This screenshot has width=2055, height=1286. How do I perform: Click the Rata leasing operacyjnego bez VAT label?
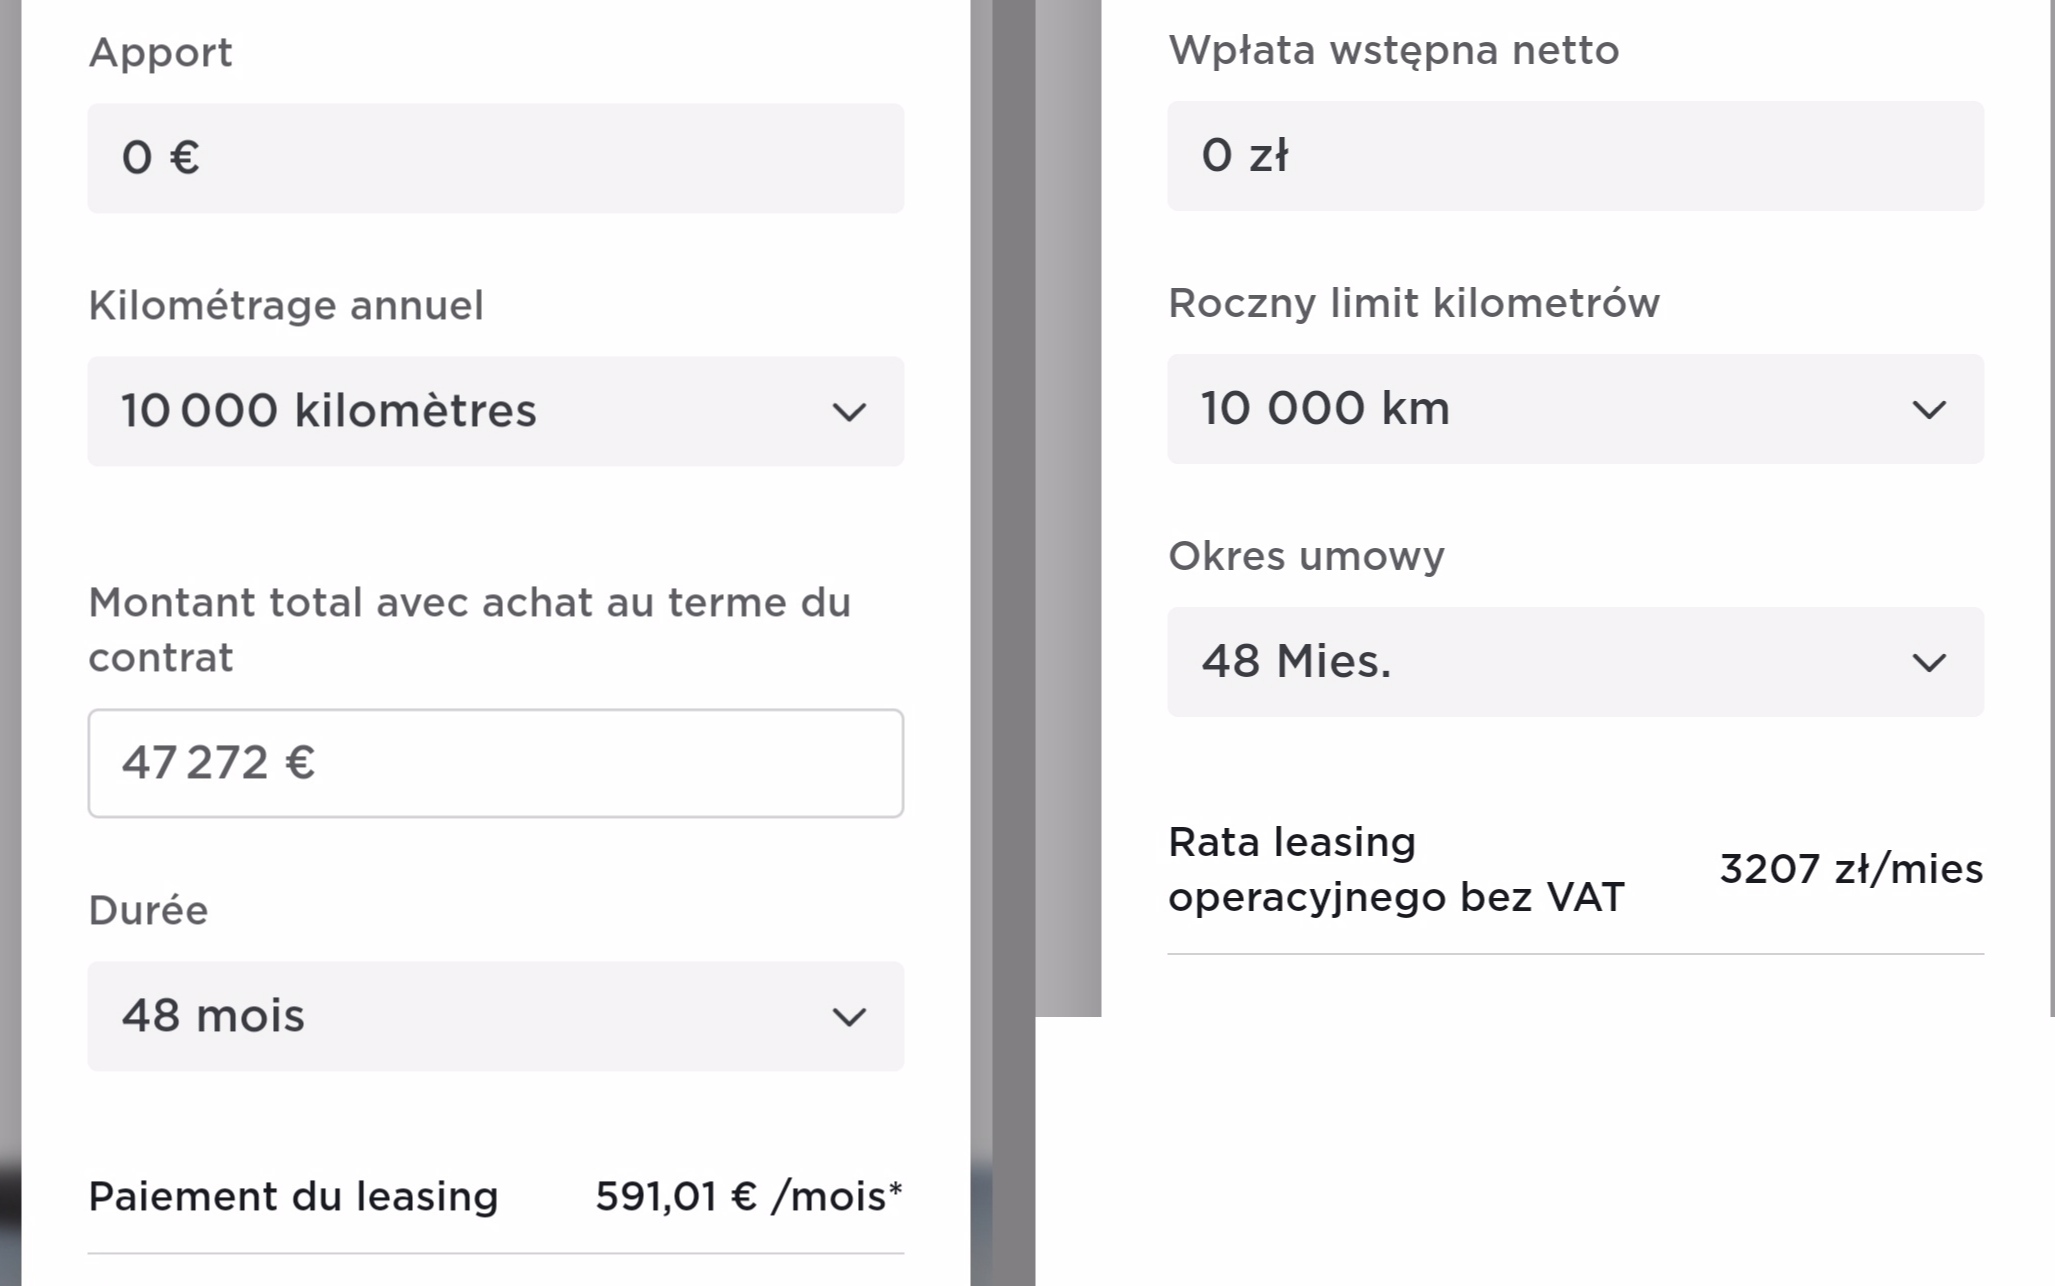click(1396, 869)
